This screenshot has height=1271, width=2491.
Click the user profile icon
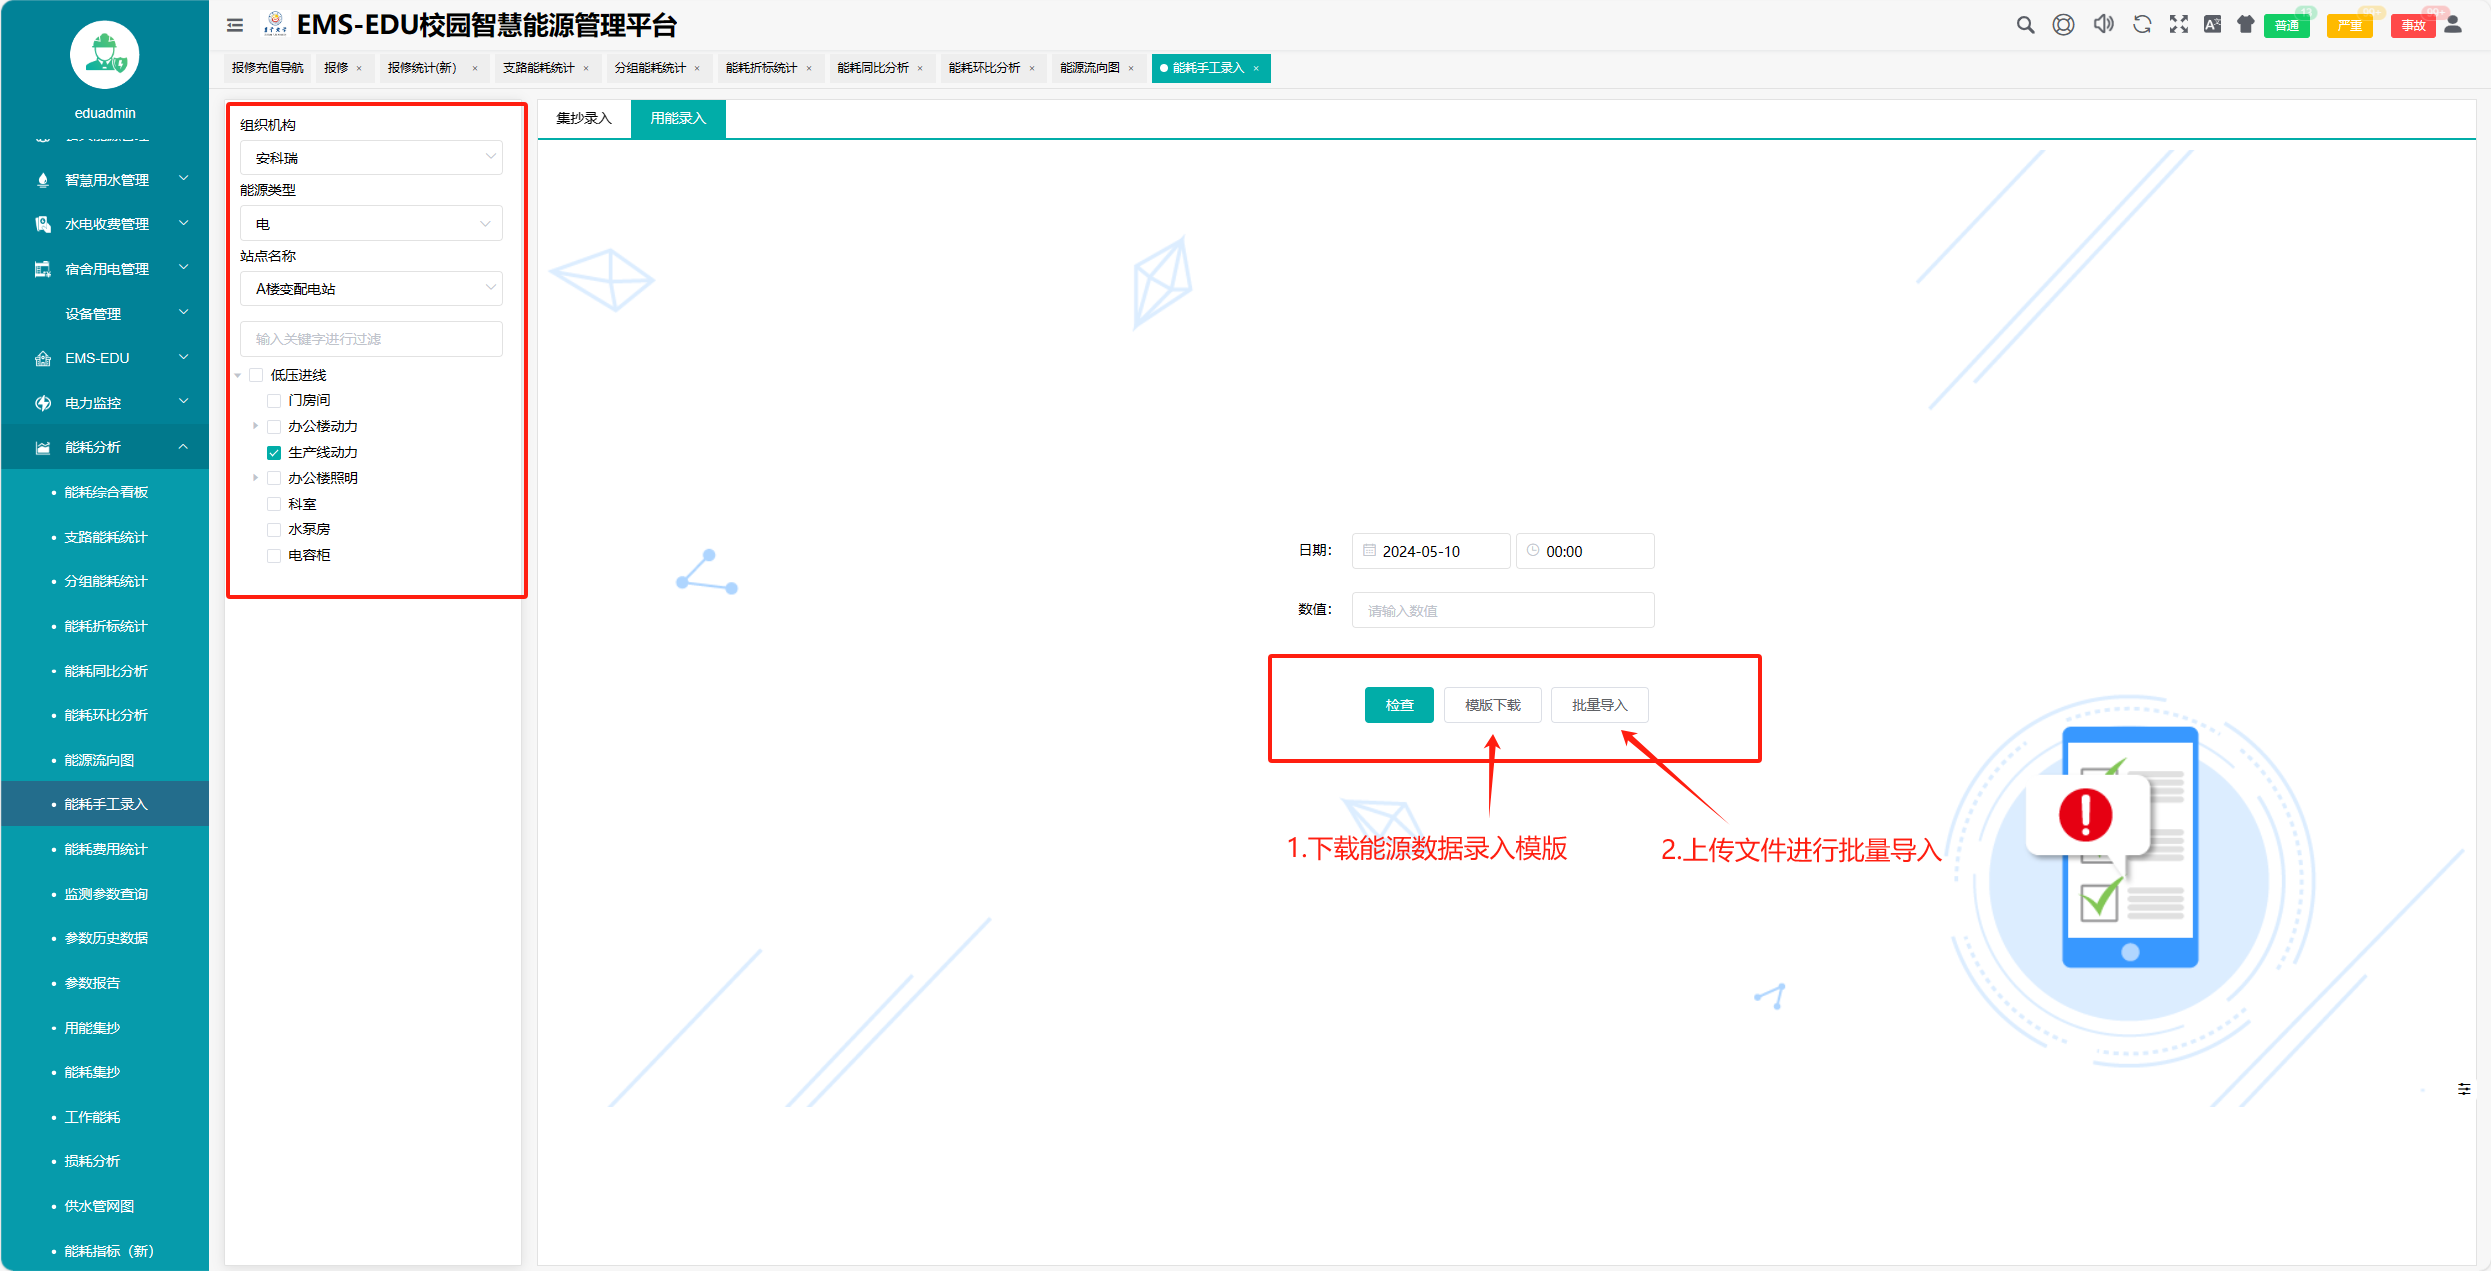pos(2454,25)
